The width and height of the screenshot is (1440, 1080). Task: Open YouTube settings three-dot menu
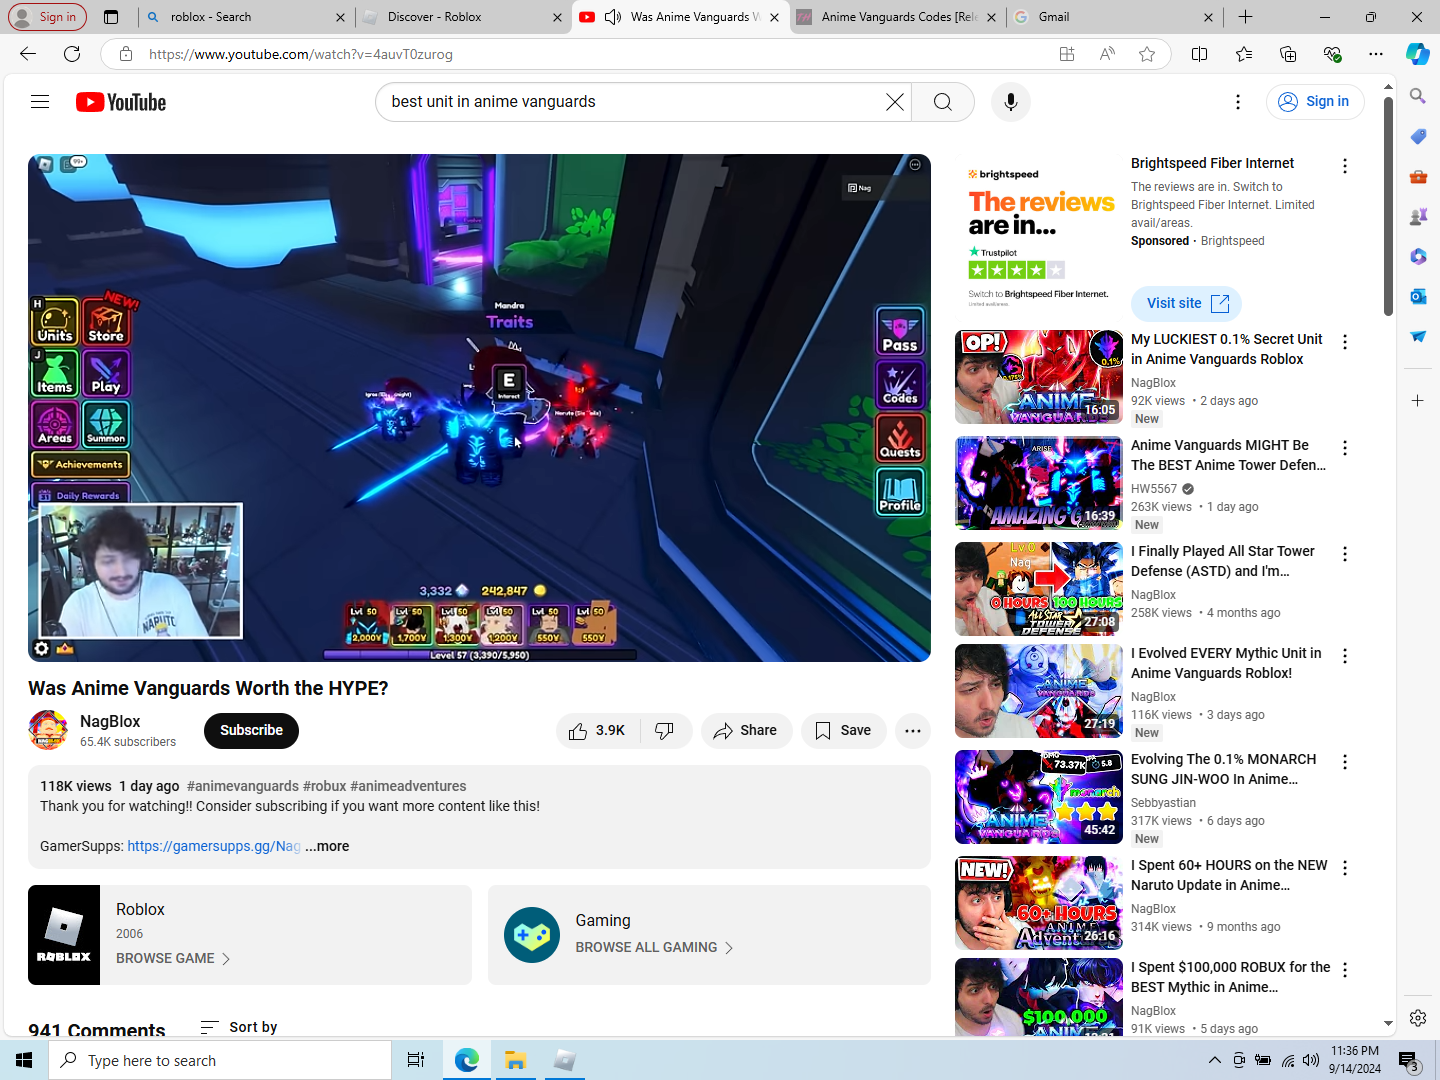pyautogui.click(x=1238, y=102)
